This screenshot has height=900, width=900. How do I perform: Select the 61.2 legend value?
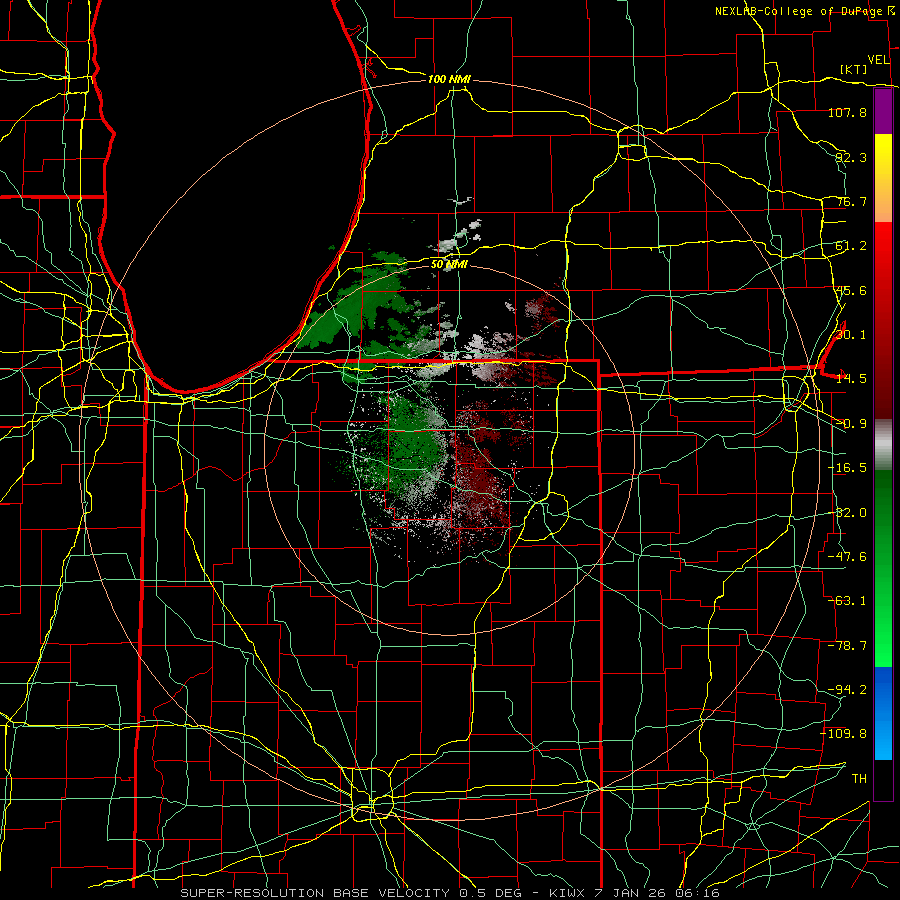click(851, 246)
